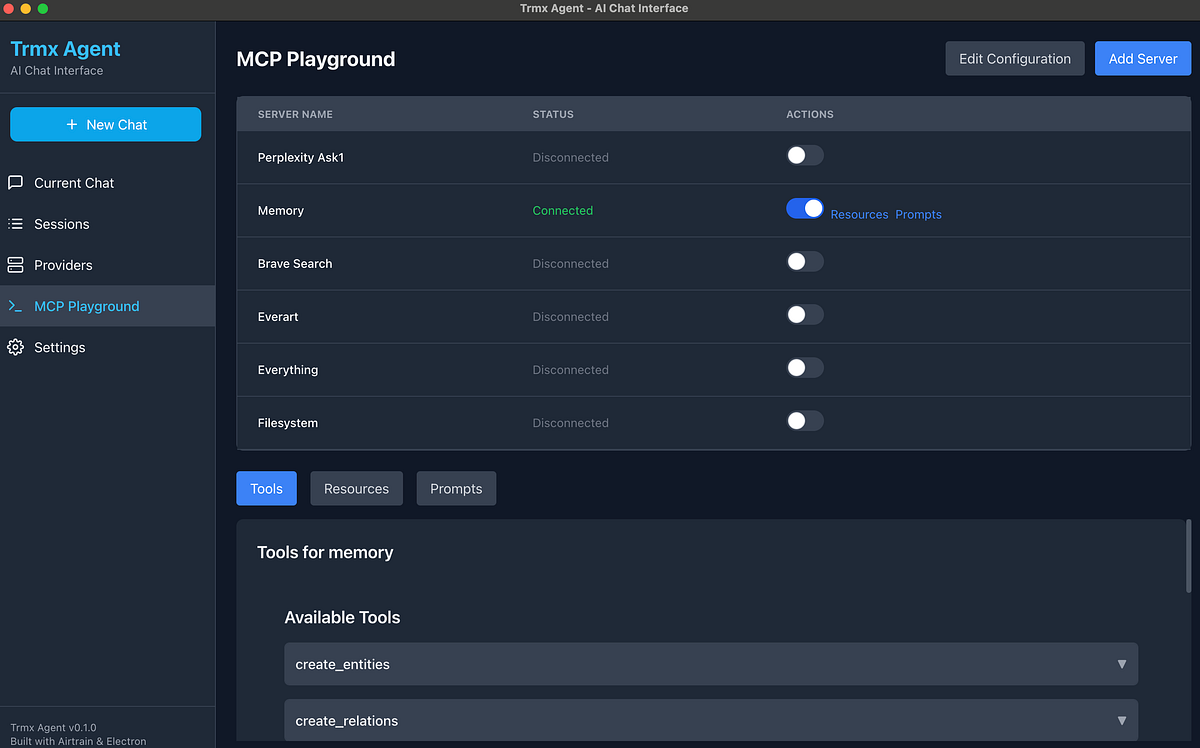Enable the Filesystem server toggle

pyautogui.click(x=805, y=421)
